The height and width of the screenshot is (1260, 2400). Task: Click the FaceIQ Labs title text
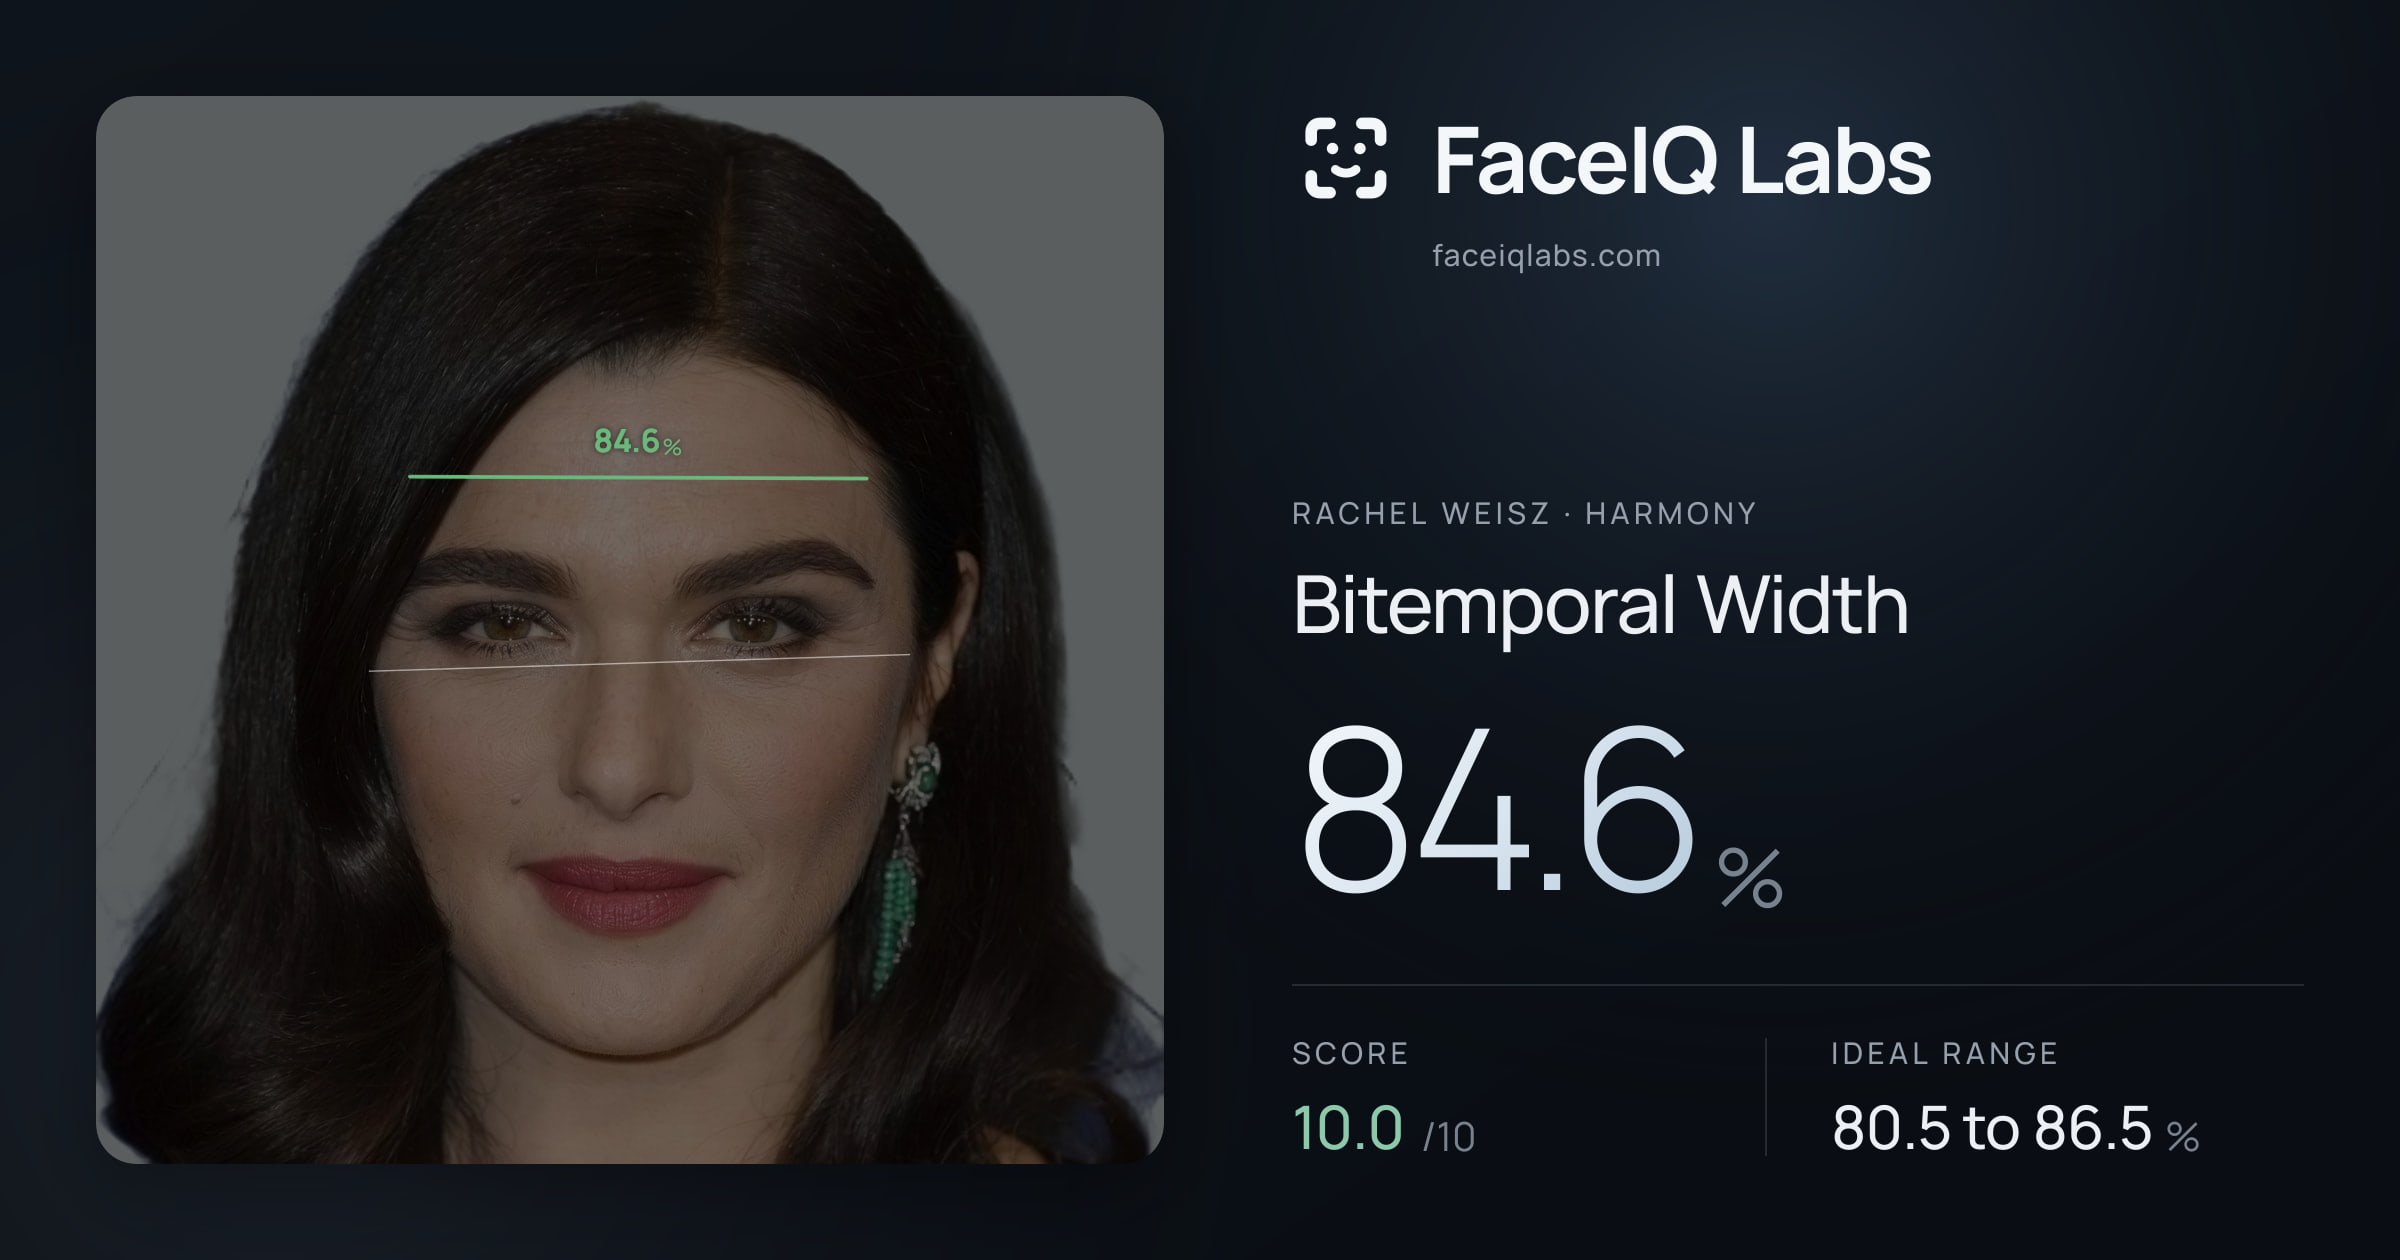(1683, 160)
